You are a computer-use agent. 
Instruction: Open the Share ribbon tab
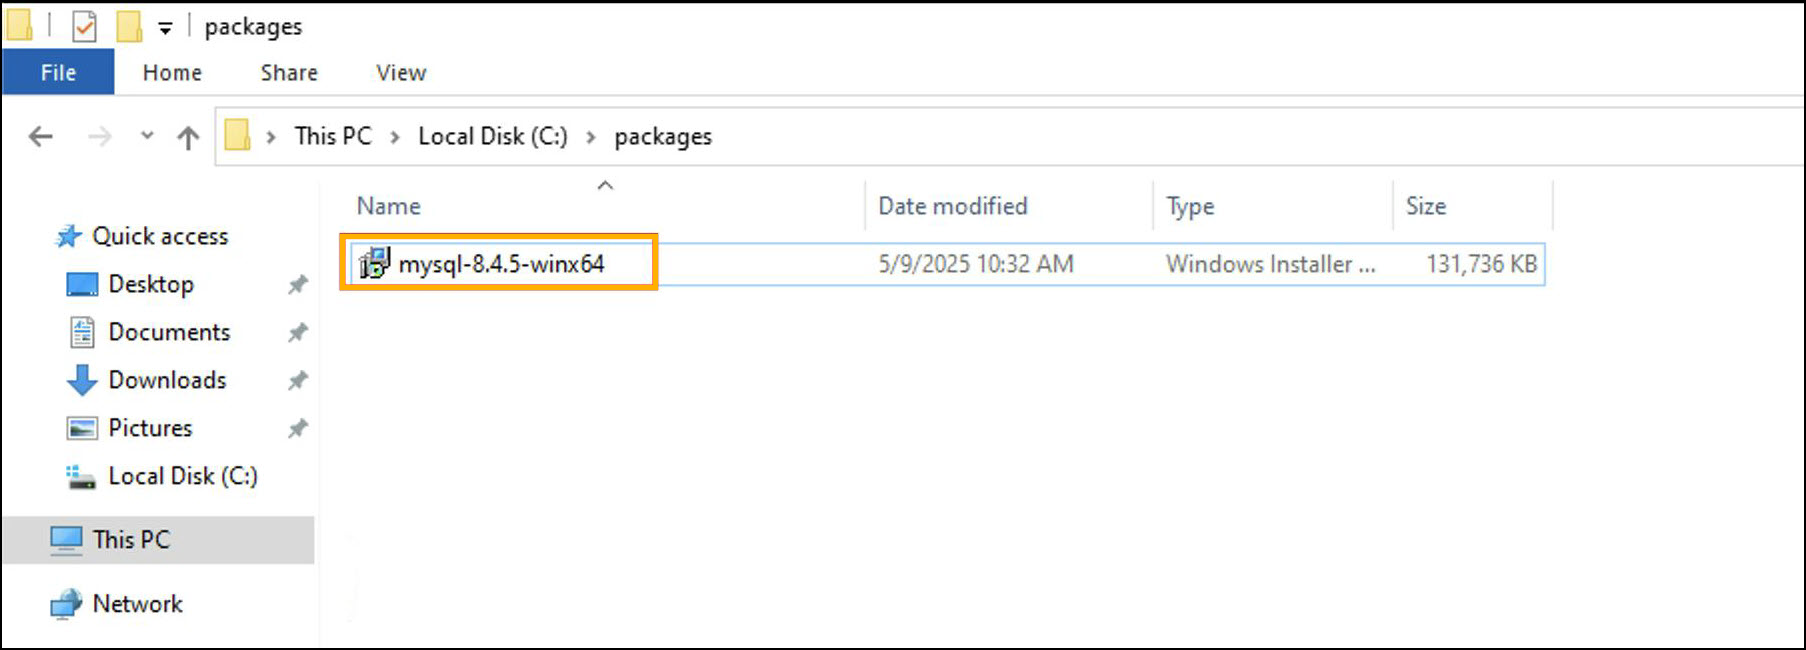coord(289,73)
